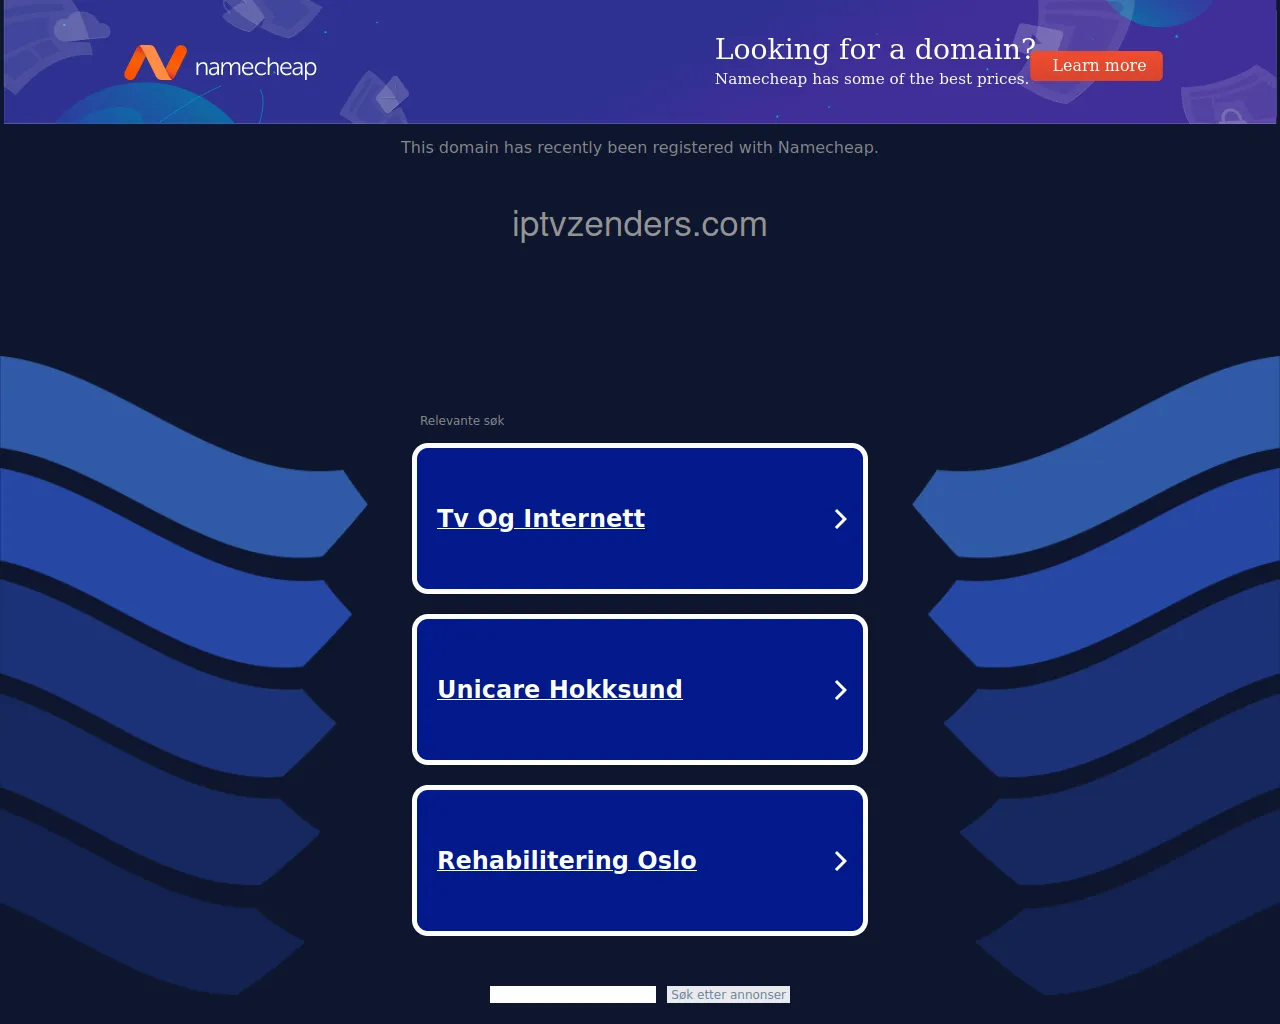Click the 'recently been registered with Namecheap' notice
Viewport: 1280px width, 1024px height.
click(640, 147)
